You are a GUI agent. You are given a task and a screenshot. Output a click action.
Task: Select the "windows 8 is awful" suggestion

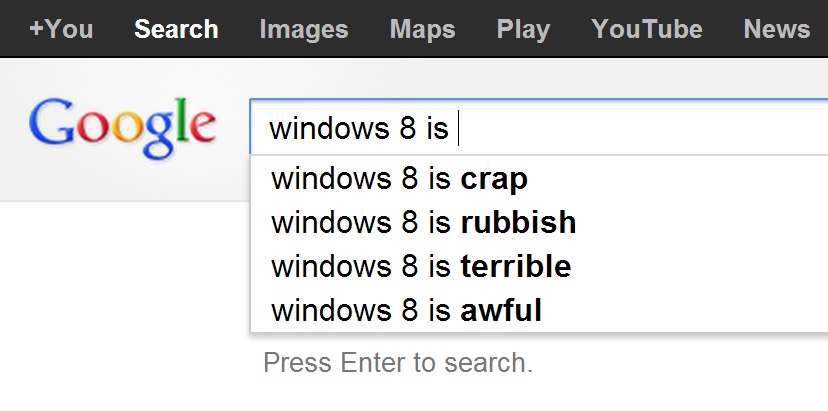click(x=406, y=311)
